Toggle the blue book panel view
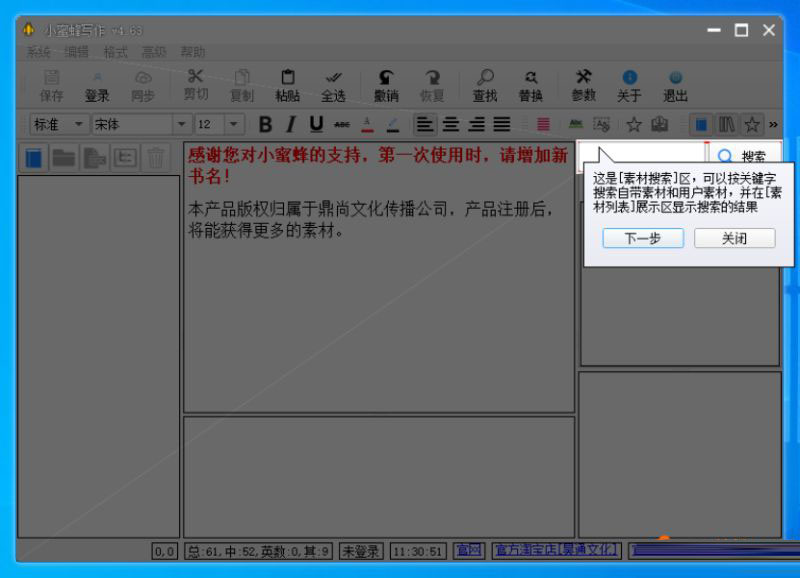 pyautogui.click(x=702, y=124)
